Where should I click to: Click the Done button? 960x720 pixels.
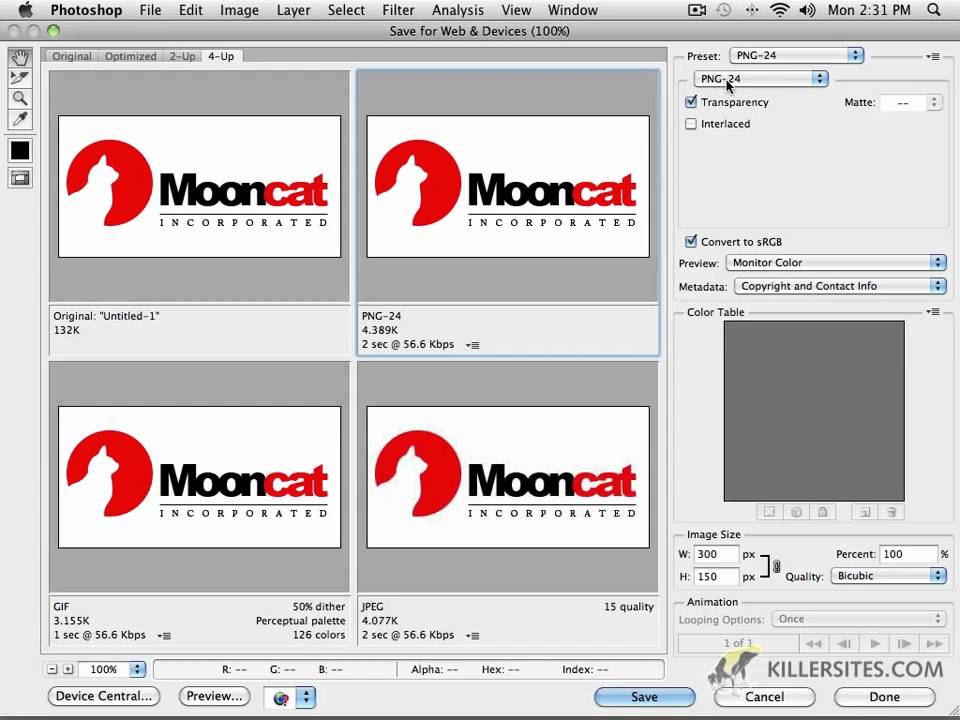[x=885, y=697]
